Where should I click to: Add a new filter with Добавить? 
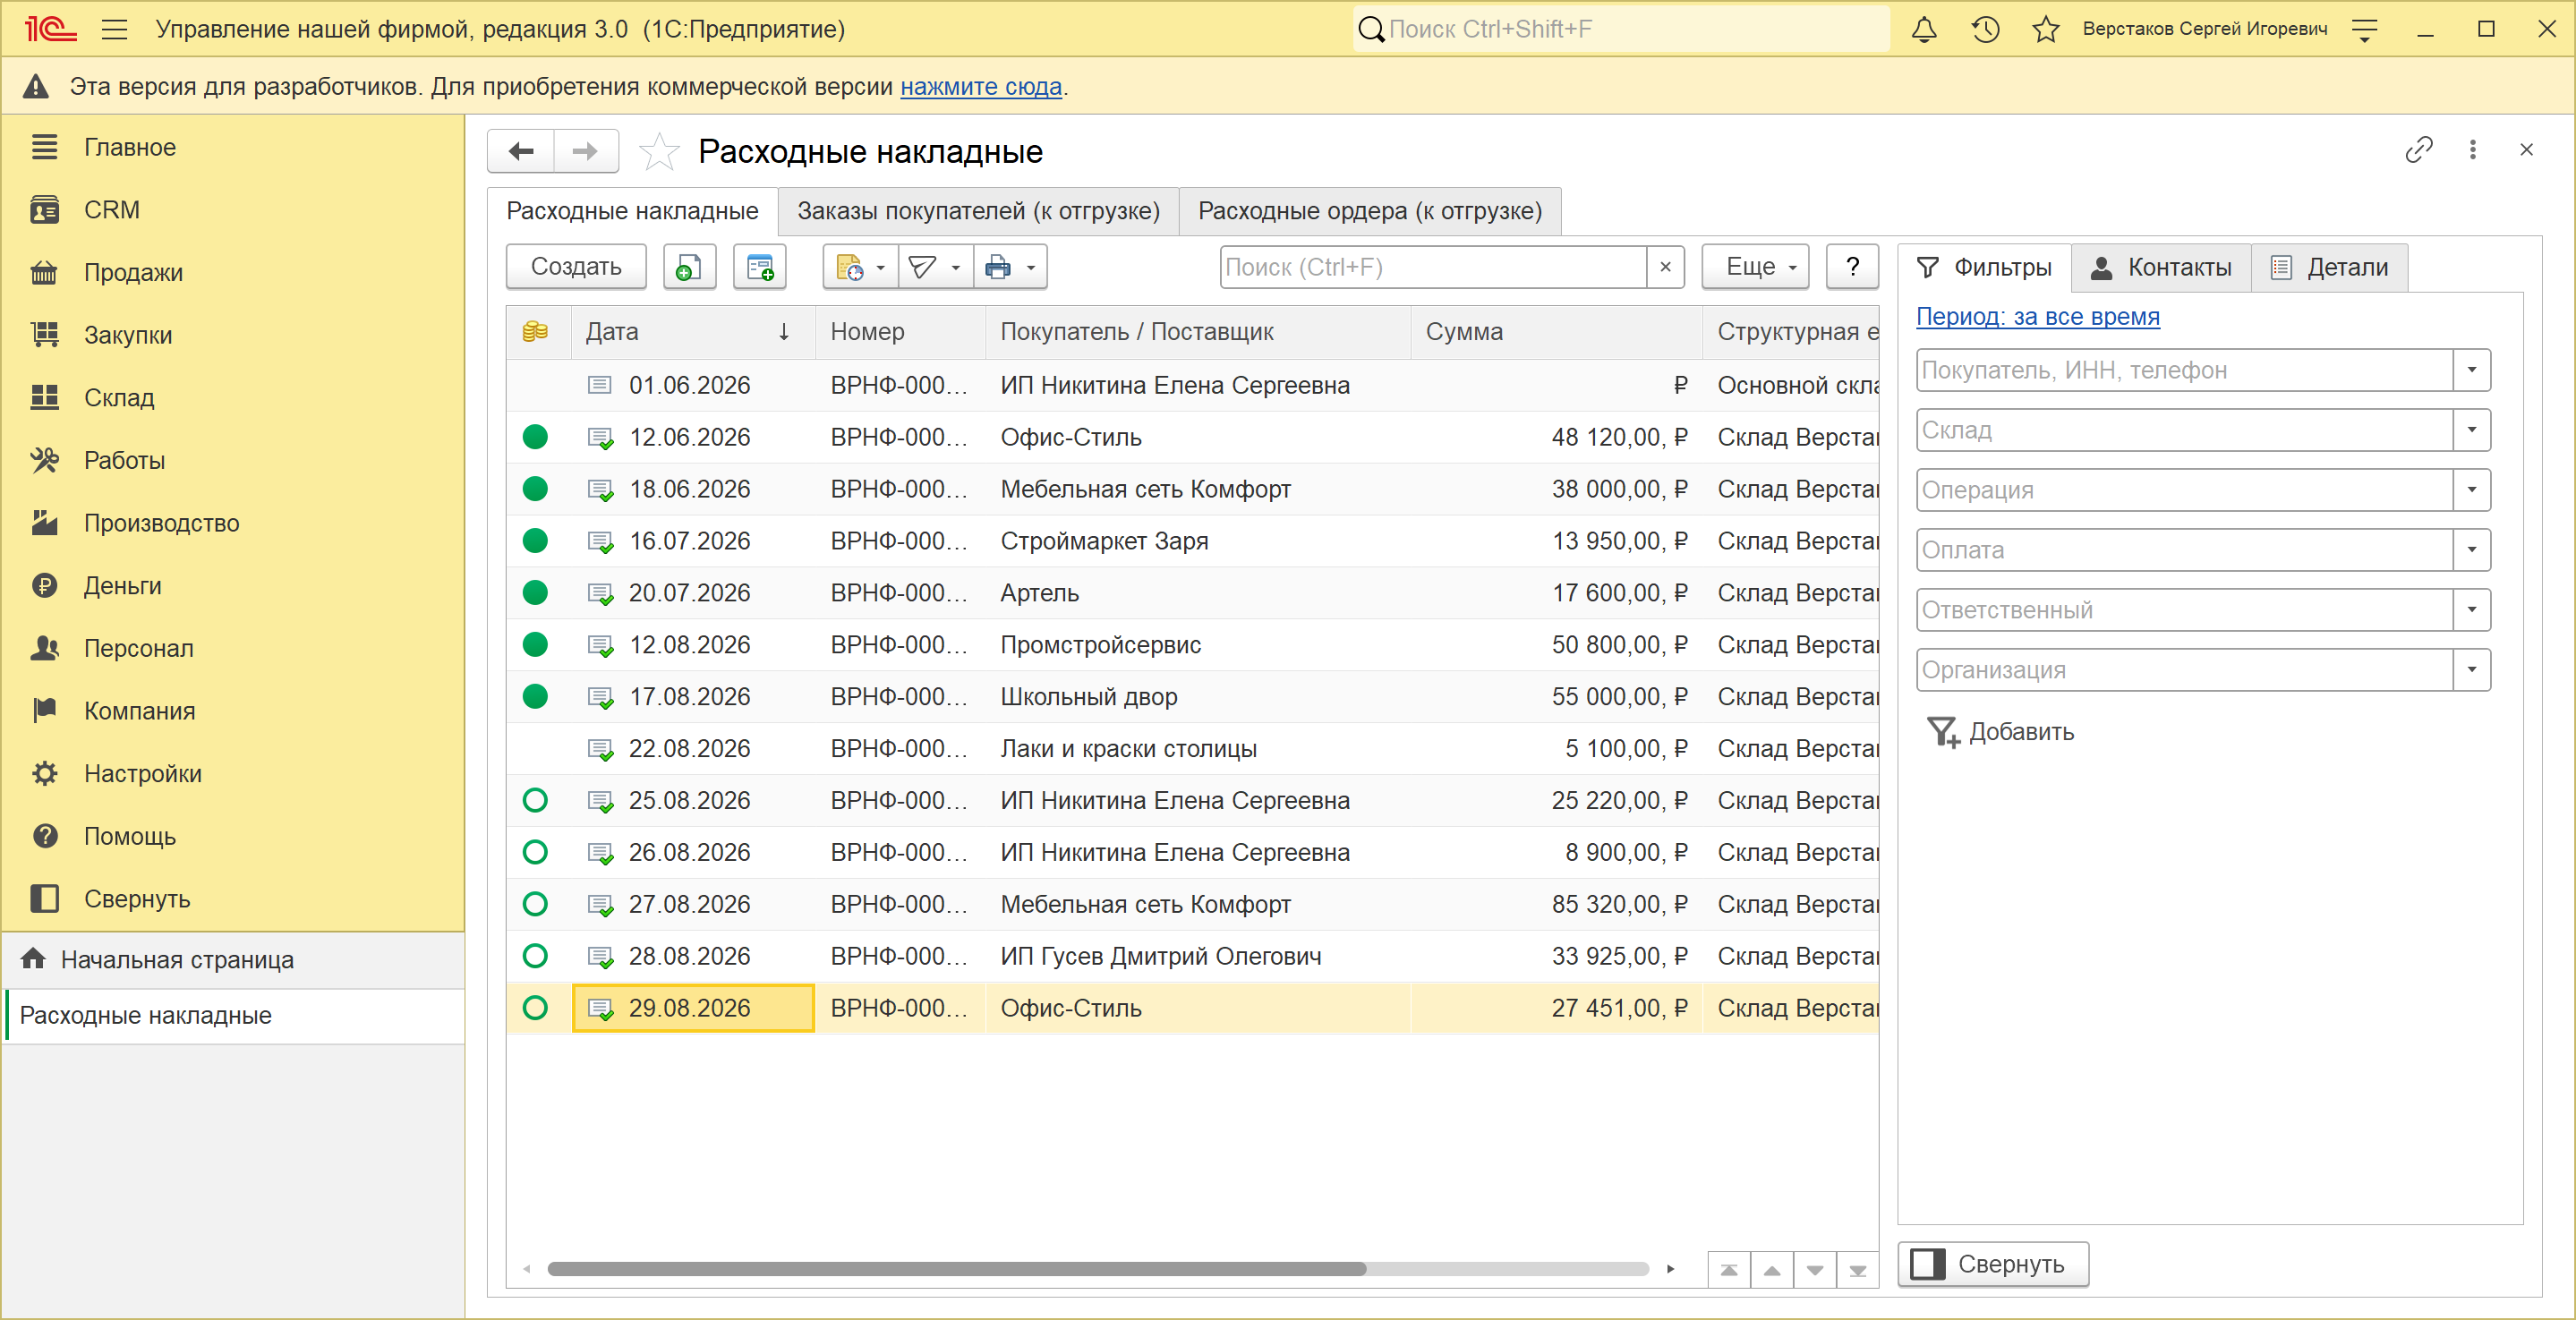pos(2000,732)
